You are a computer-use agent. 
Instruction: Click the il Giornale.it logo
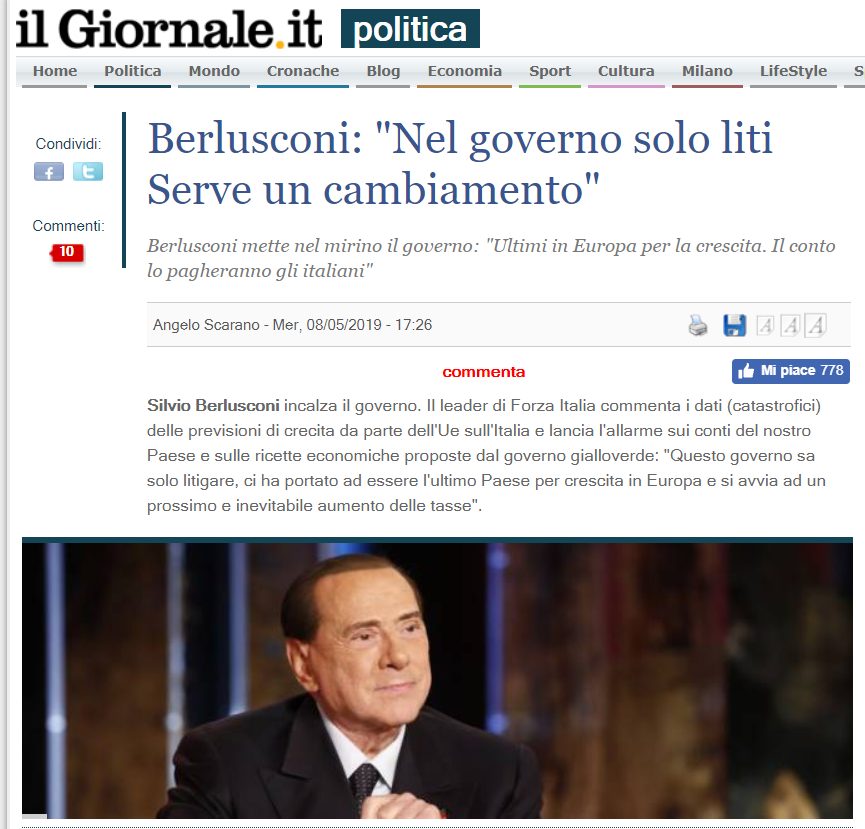[x=169, y=29]
